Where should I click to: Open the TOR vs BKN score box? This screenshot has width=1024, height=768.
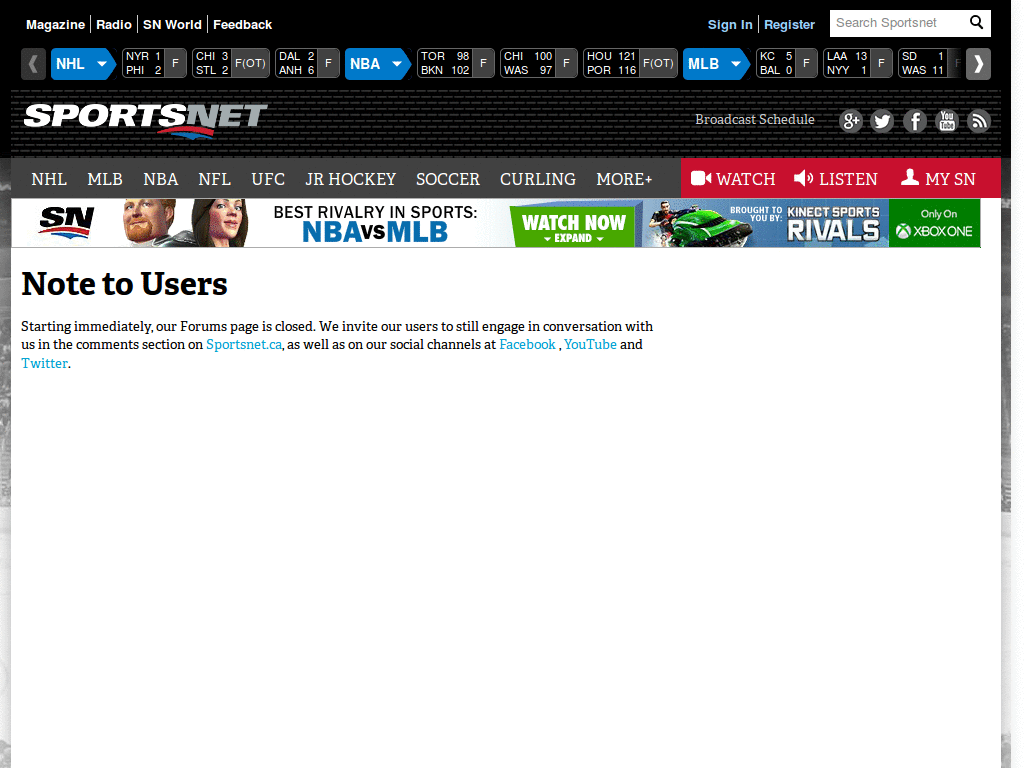[x=456, y=63]
